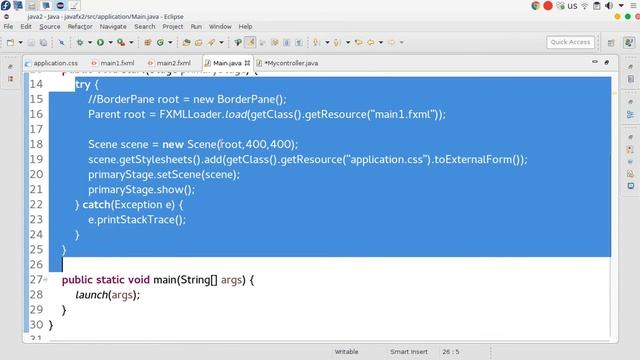
Task: Switch to main1.fxml tab
Action: (x=117, y=63)
